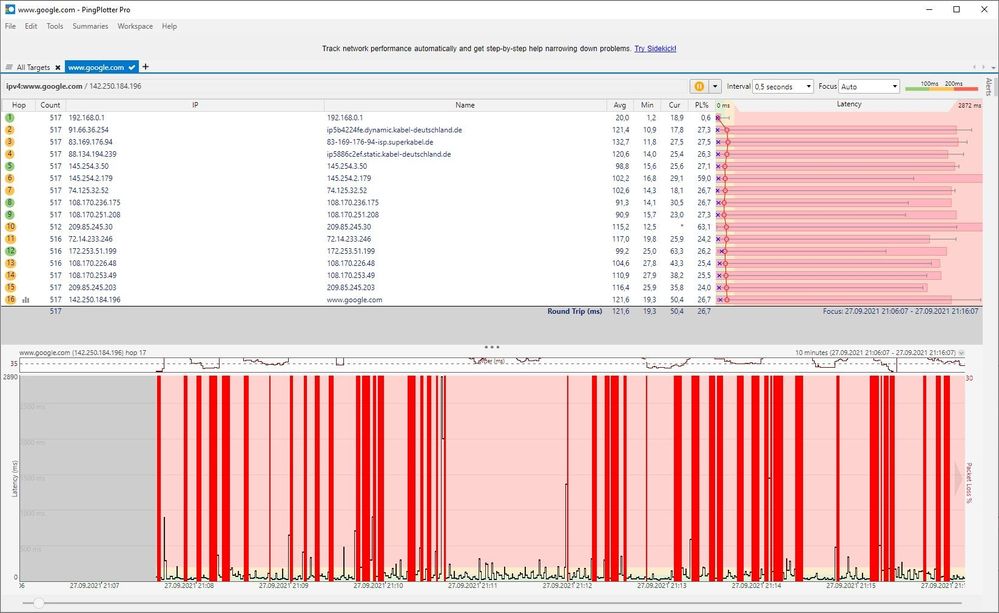This screenshot has height=613, width=999.
Task: Select hop 5 green circle icon
Action: 10,166
